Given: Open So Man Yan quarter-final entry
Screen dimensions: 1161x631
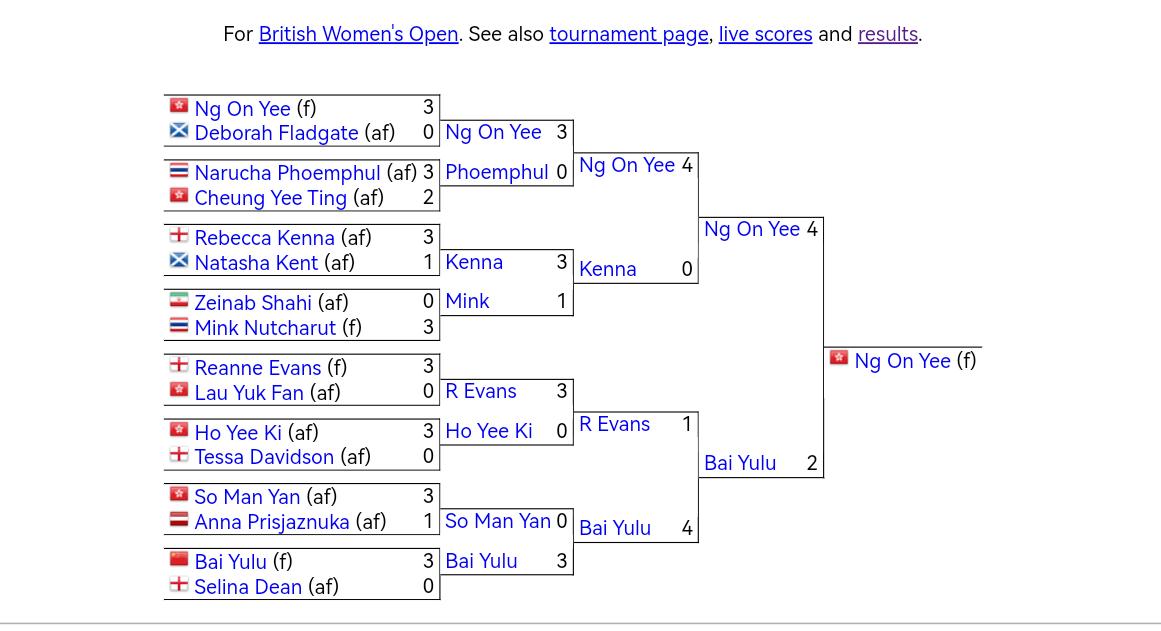Looking at the screenshot, I should 498,521.
